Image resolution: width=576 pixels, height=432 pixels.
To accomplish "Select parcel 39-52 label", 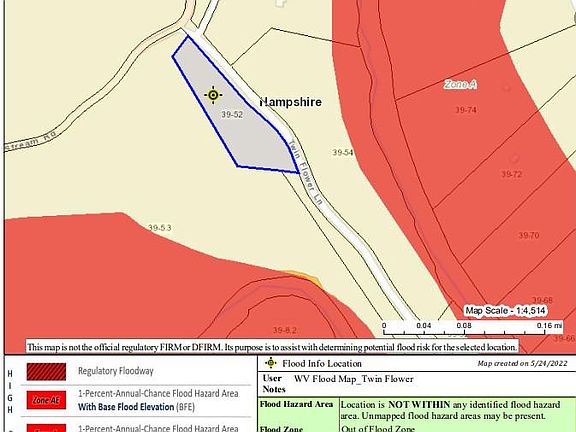I will 232,115.
